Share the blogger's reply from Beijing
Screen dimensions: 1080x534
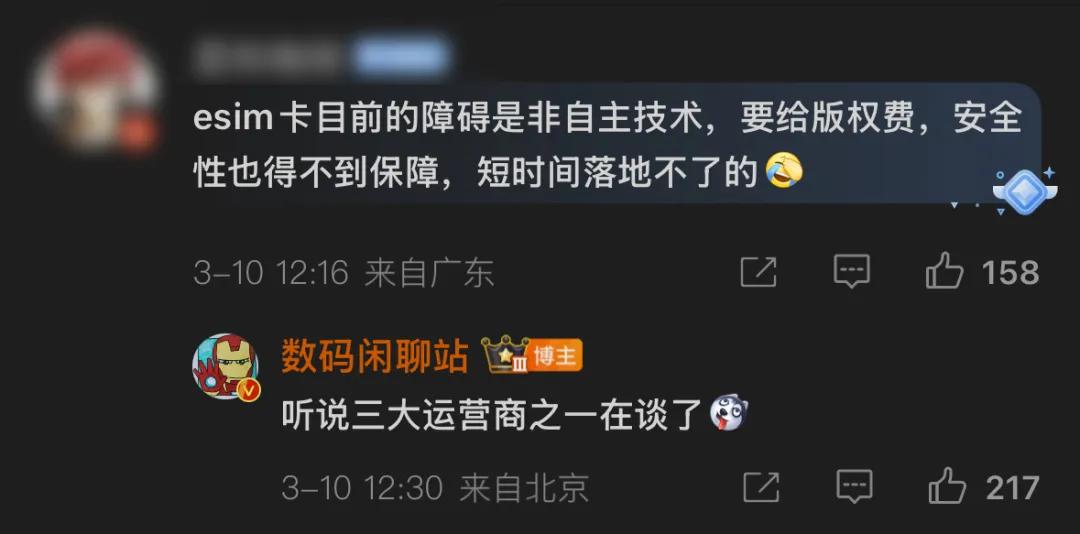click(761, 487)
